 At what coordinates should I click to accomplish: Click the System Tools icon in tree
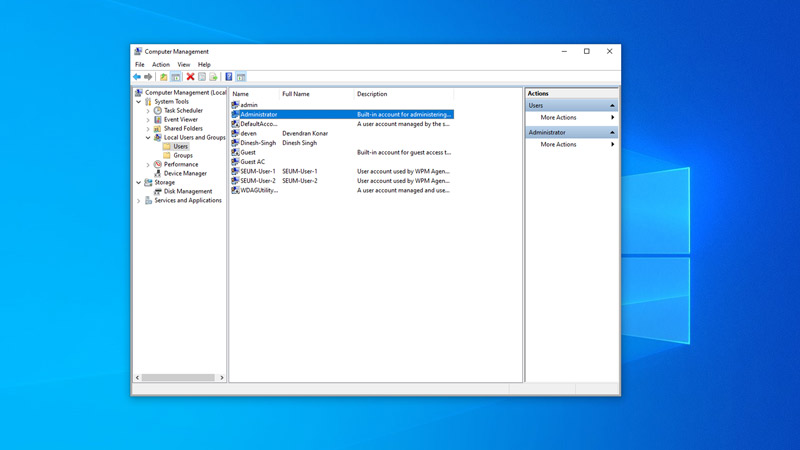click(148, 102)
